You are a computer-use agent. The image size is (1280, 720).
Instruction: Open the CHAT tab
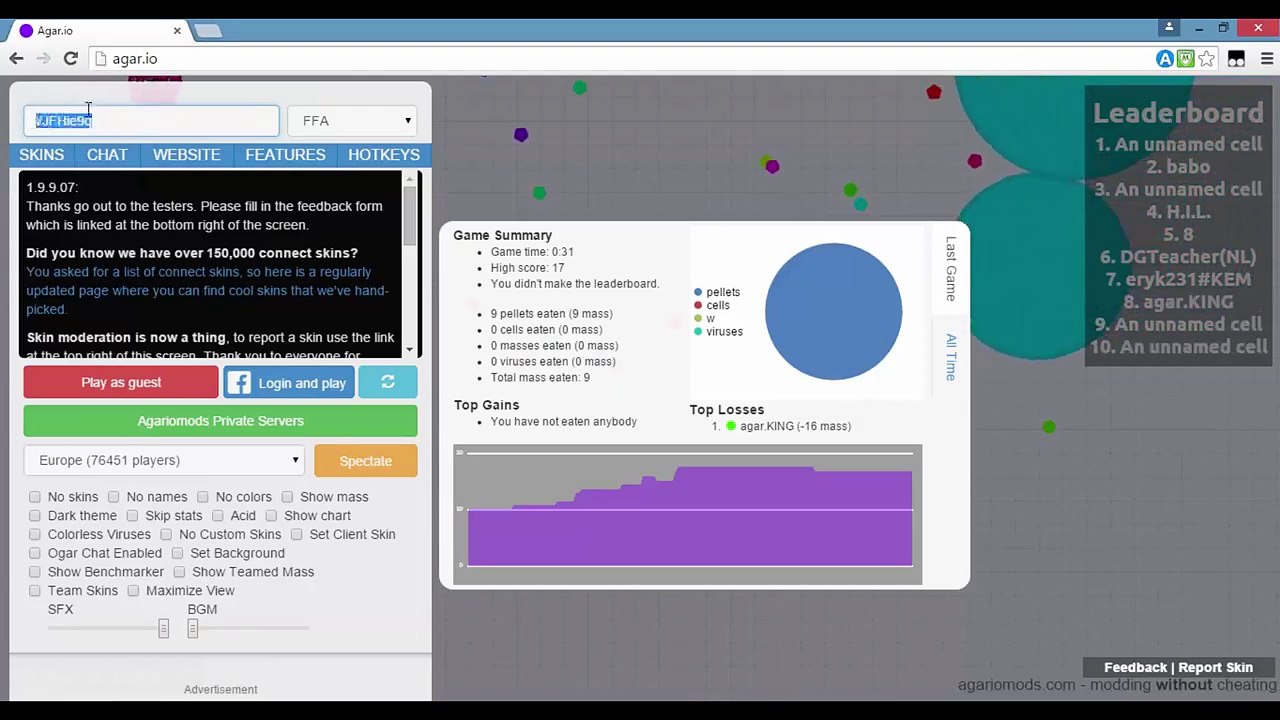tap(107, 155)
